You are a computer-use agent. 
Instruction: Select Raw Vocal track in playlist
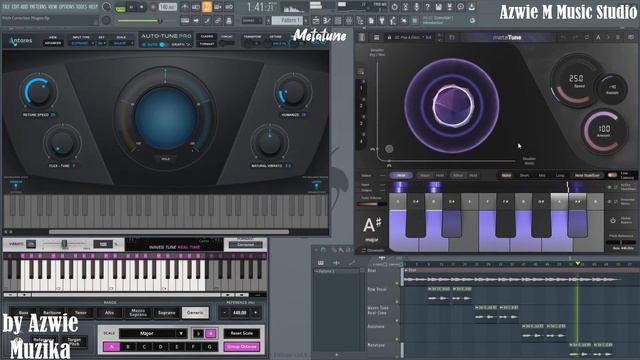pyautogui.click(x=377, y=289)
